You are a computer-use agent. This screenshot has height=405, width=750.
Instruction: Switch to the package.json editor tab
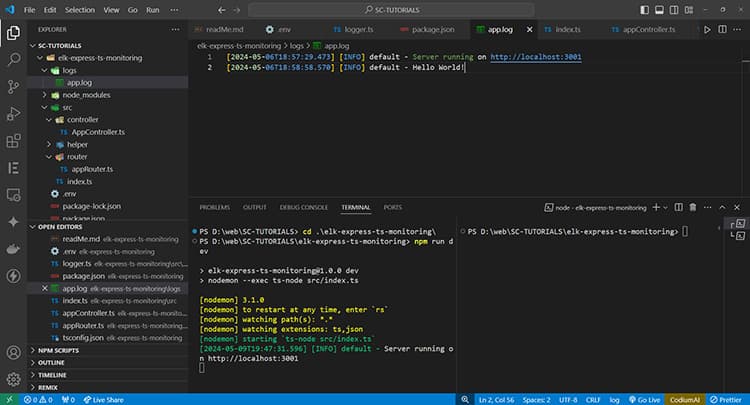pos(434,30)
